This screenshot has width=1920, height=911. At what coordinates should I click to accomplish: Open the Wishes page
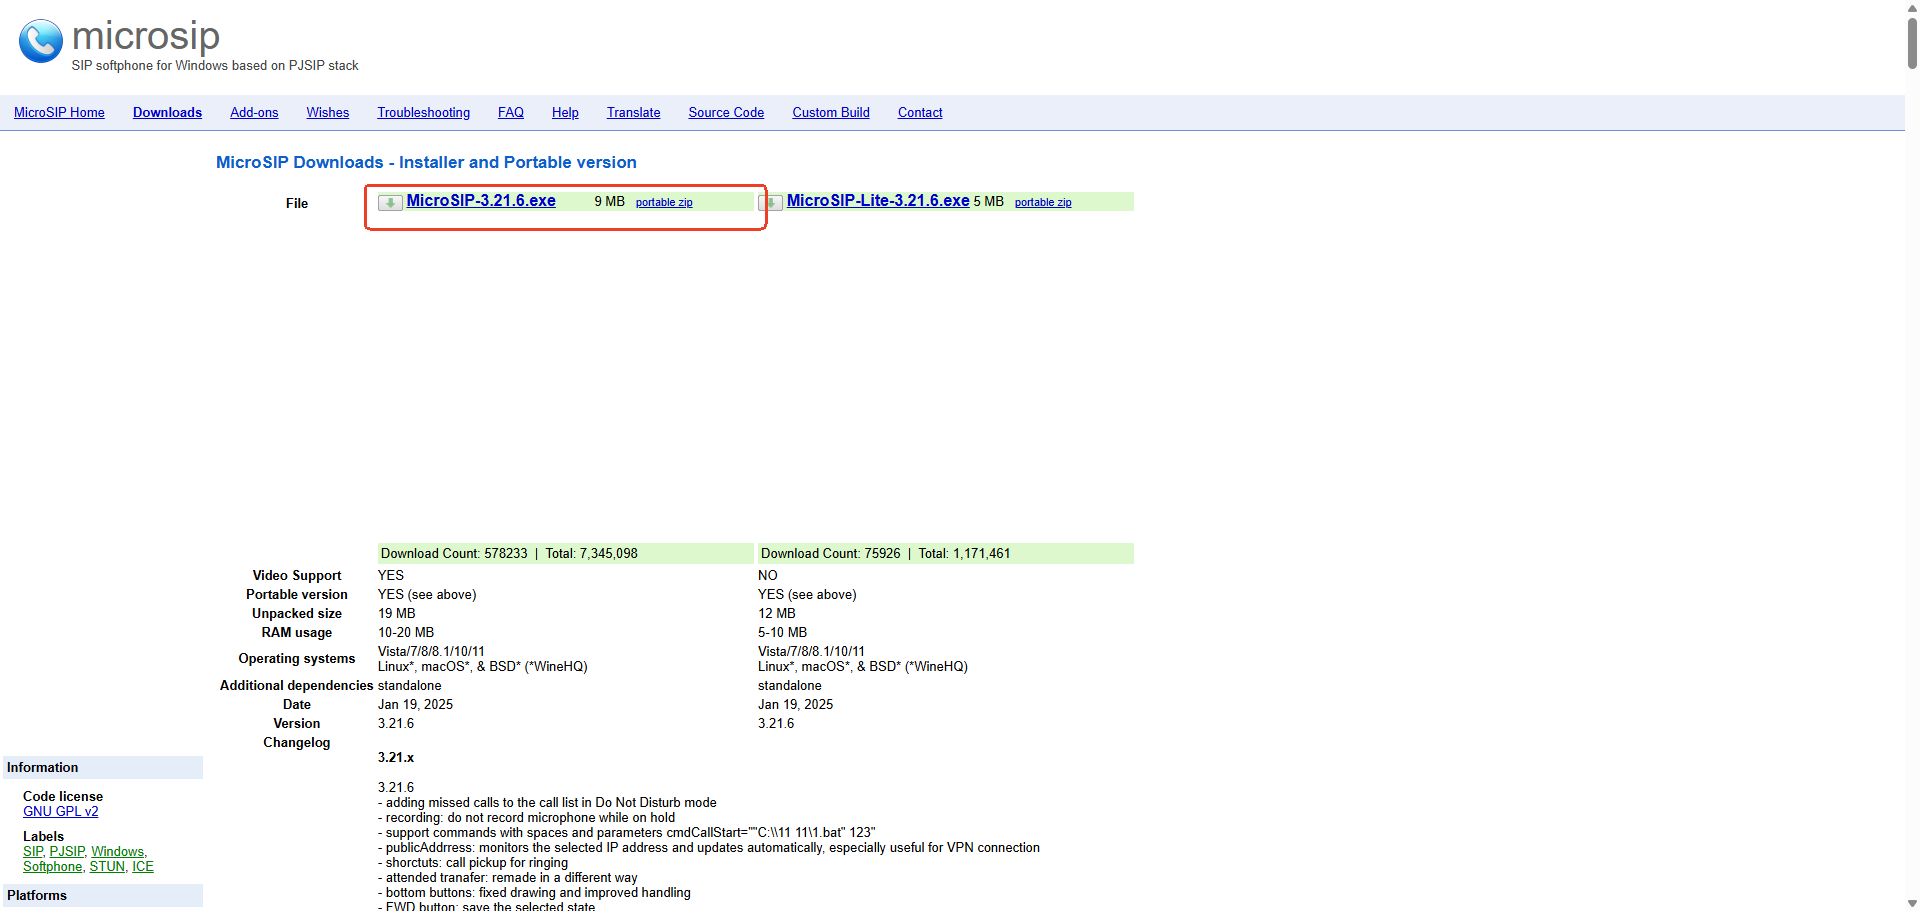coord(328,113)
